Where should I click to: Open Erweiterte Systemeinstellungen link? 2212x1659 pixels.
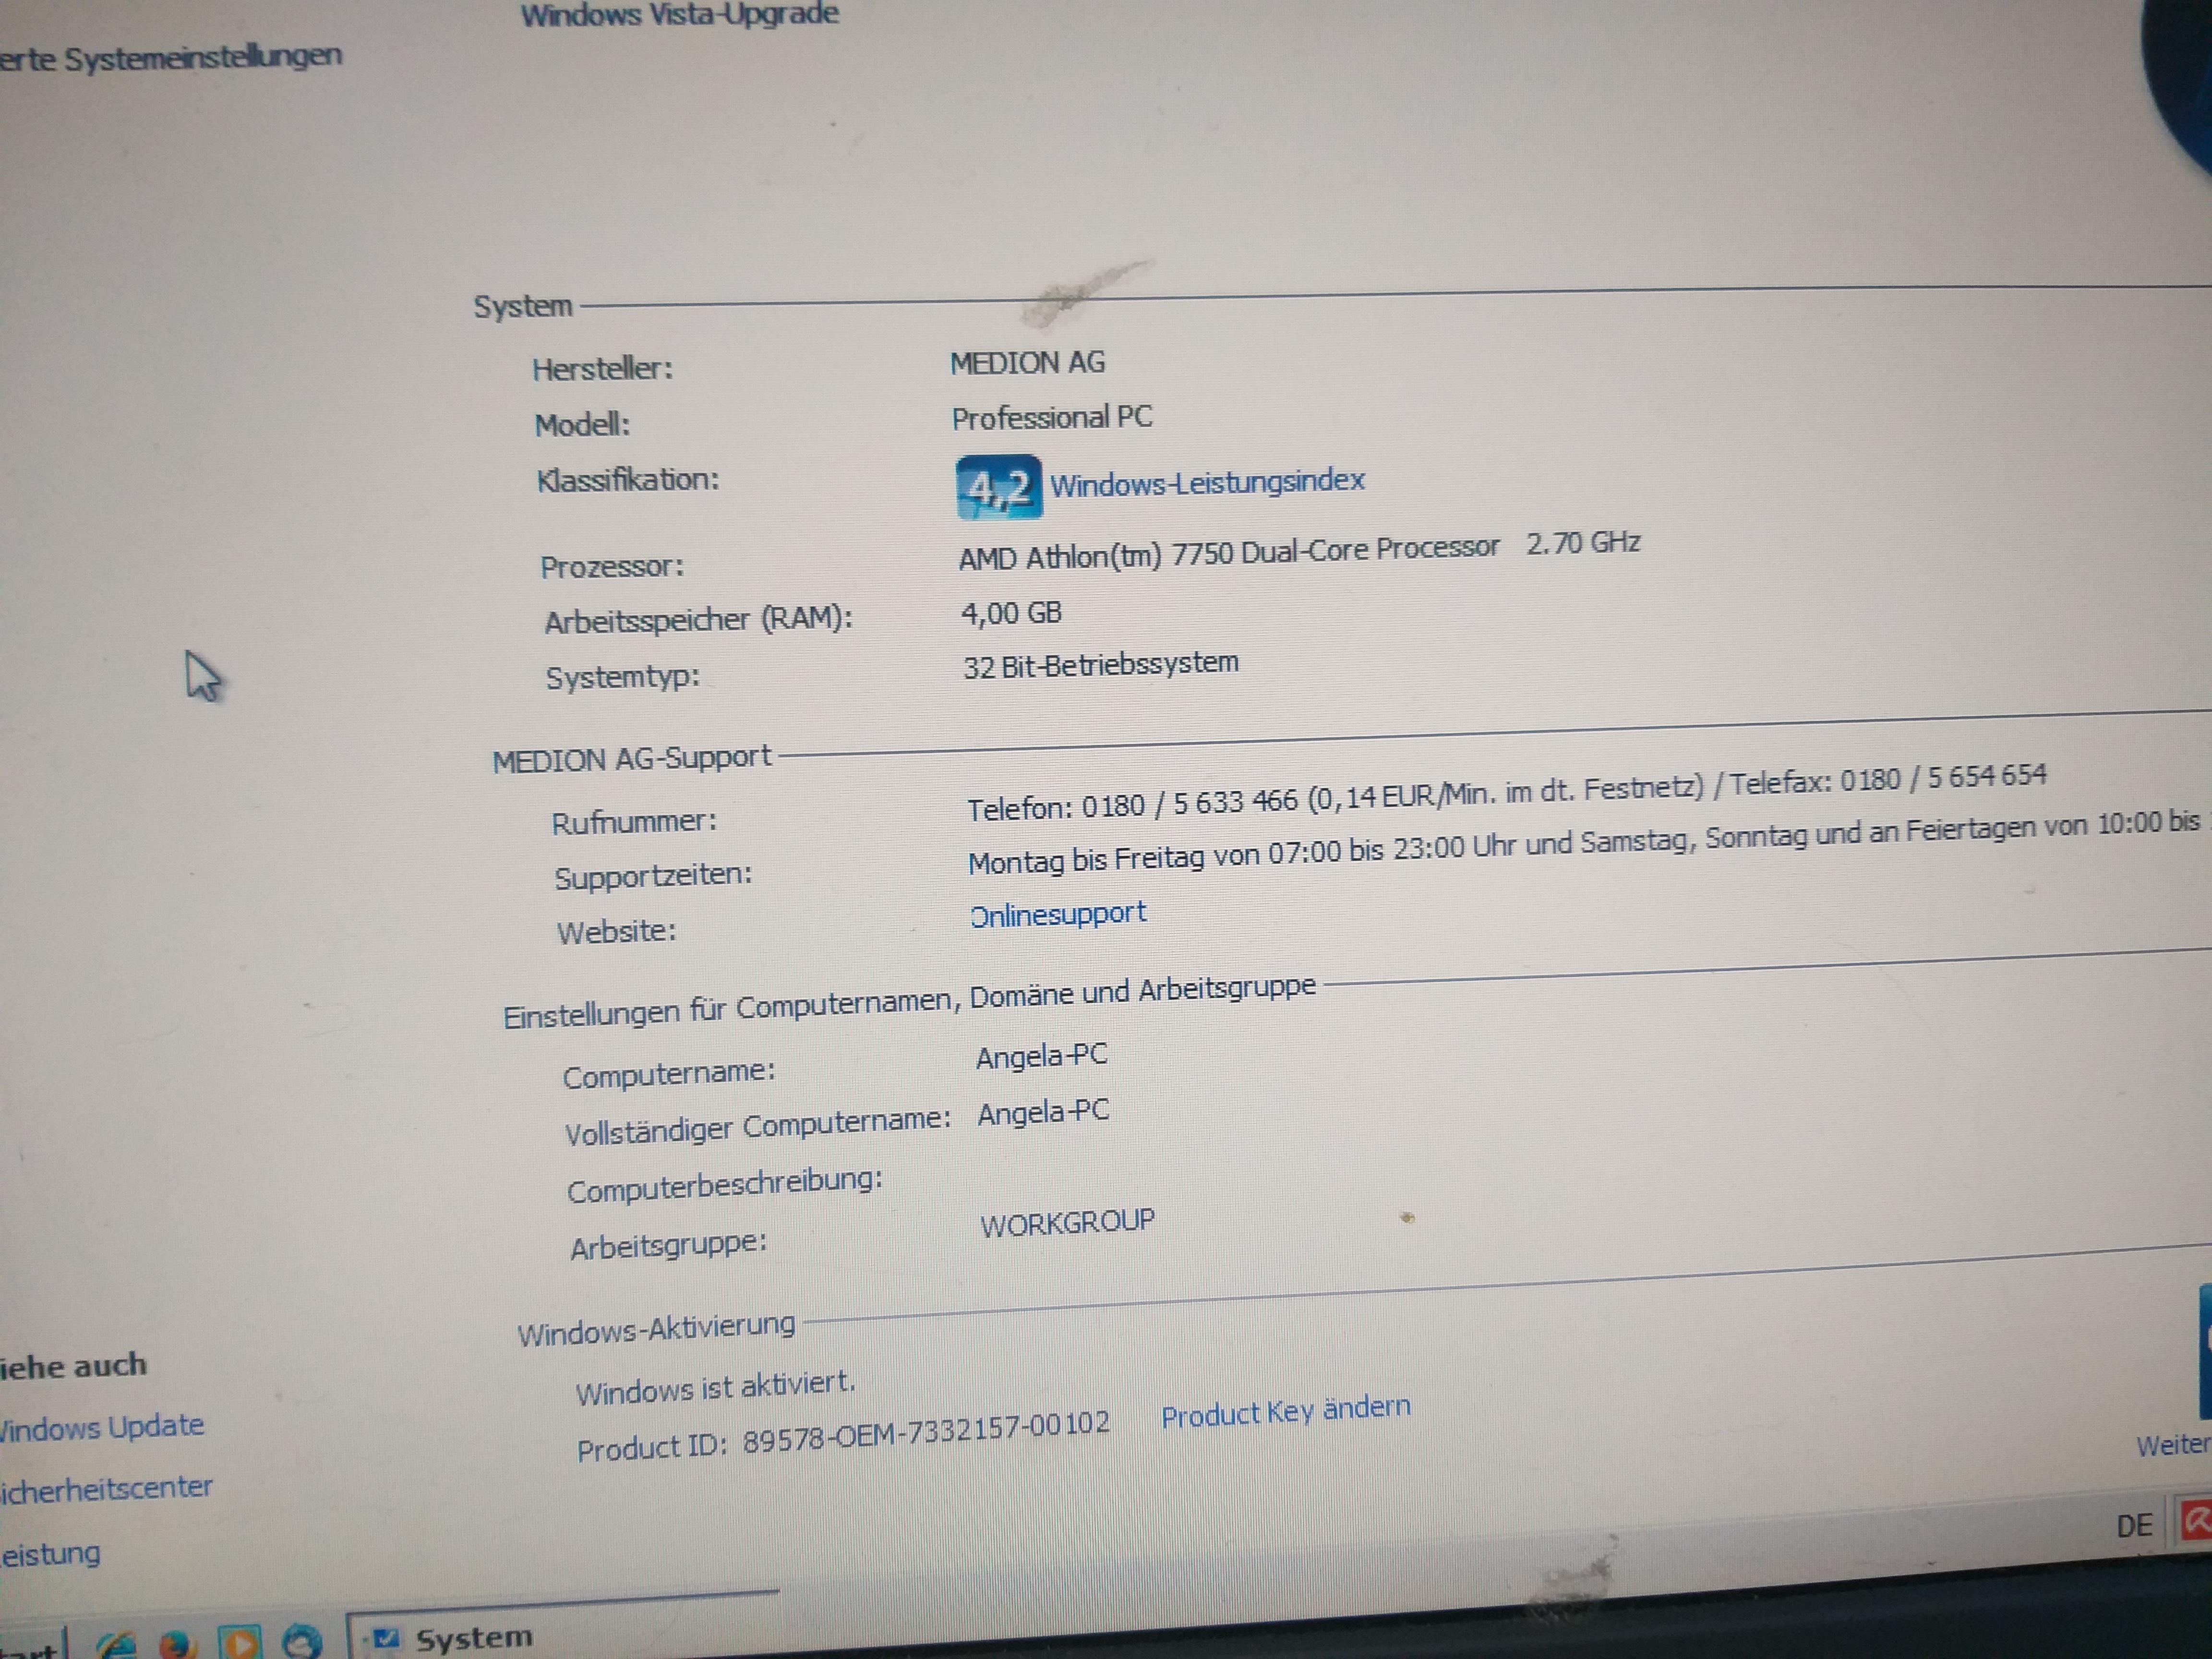(x=170, y=57)
